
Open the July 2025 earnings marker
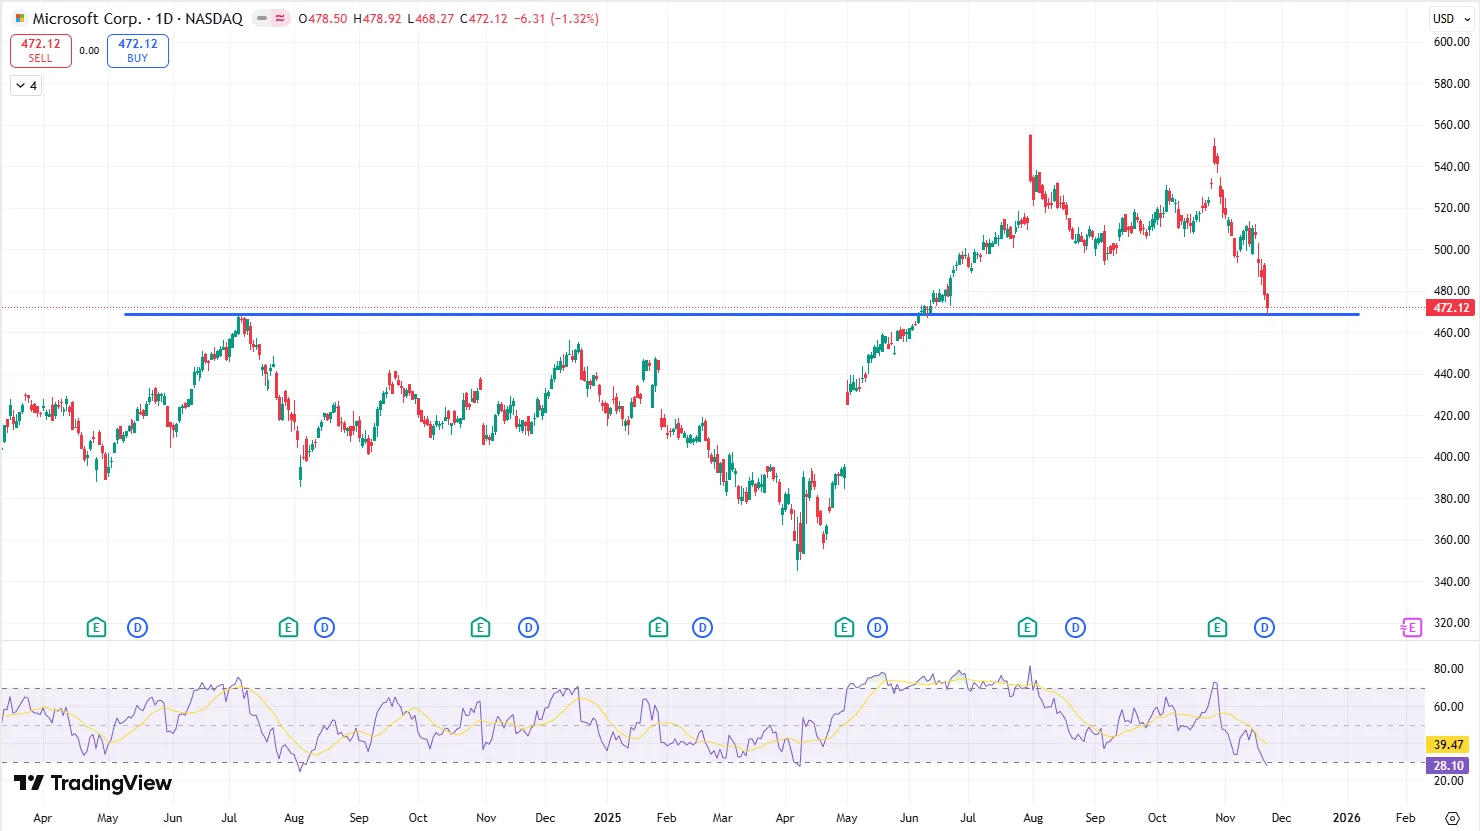[1027, 628]
